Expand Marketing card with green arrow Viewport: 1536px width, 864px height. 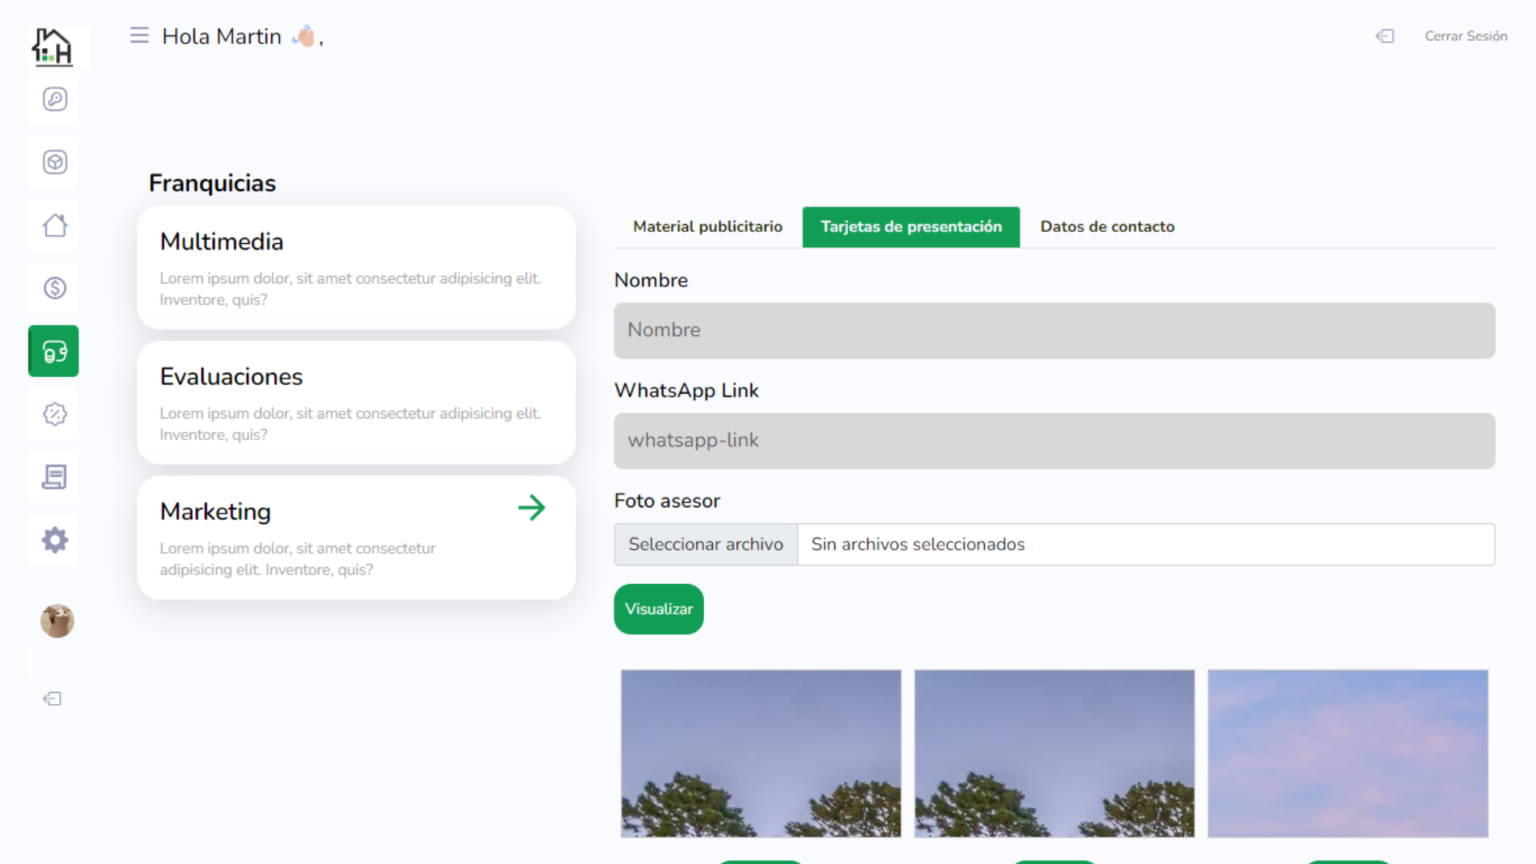point(531,508)
